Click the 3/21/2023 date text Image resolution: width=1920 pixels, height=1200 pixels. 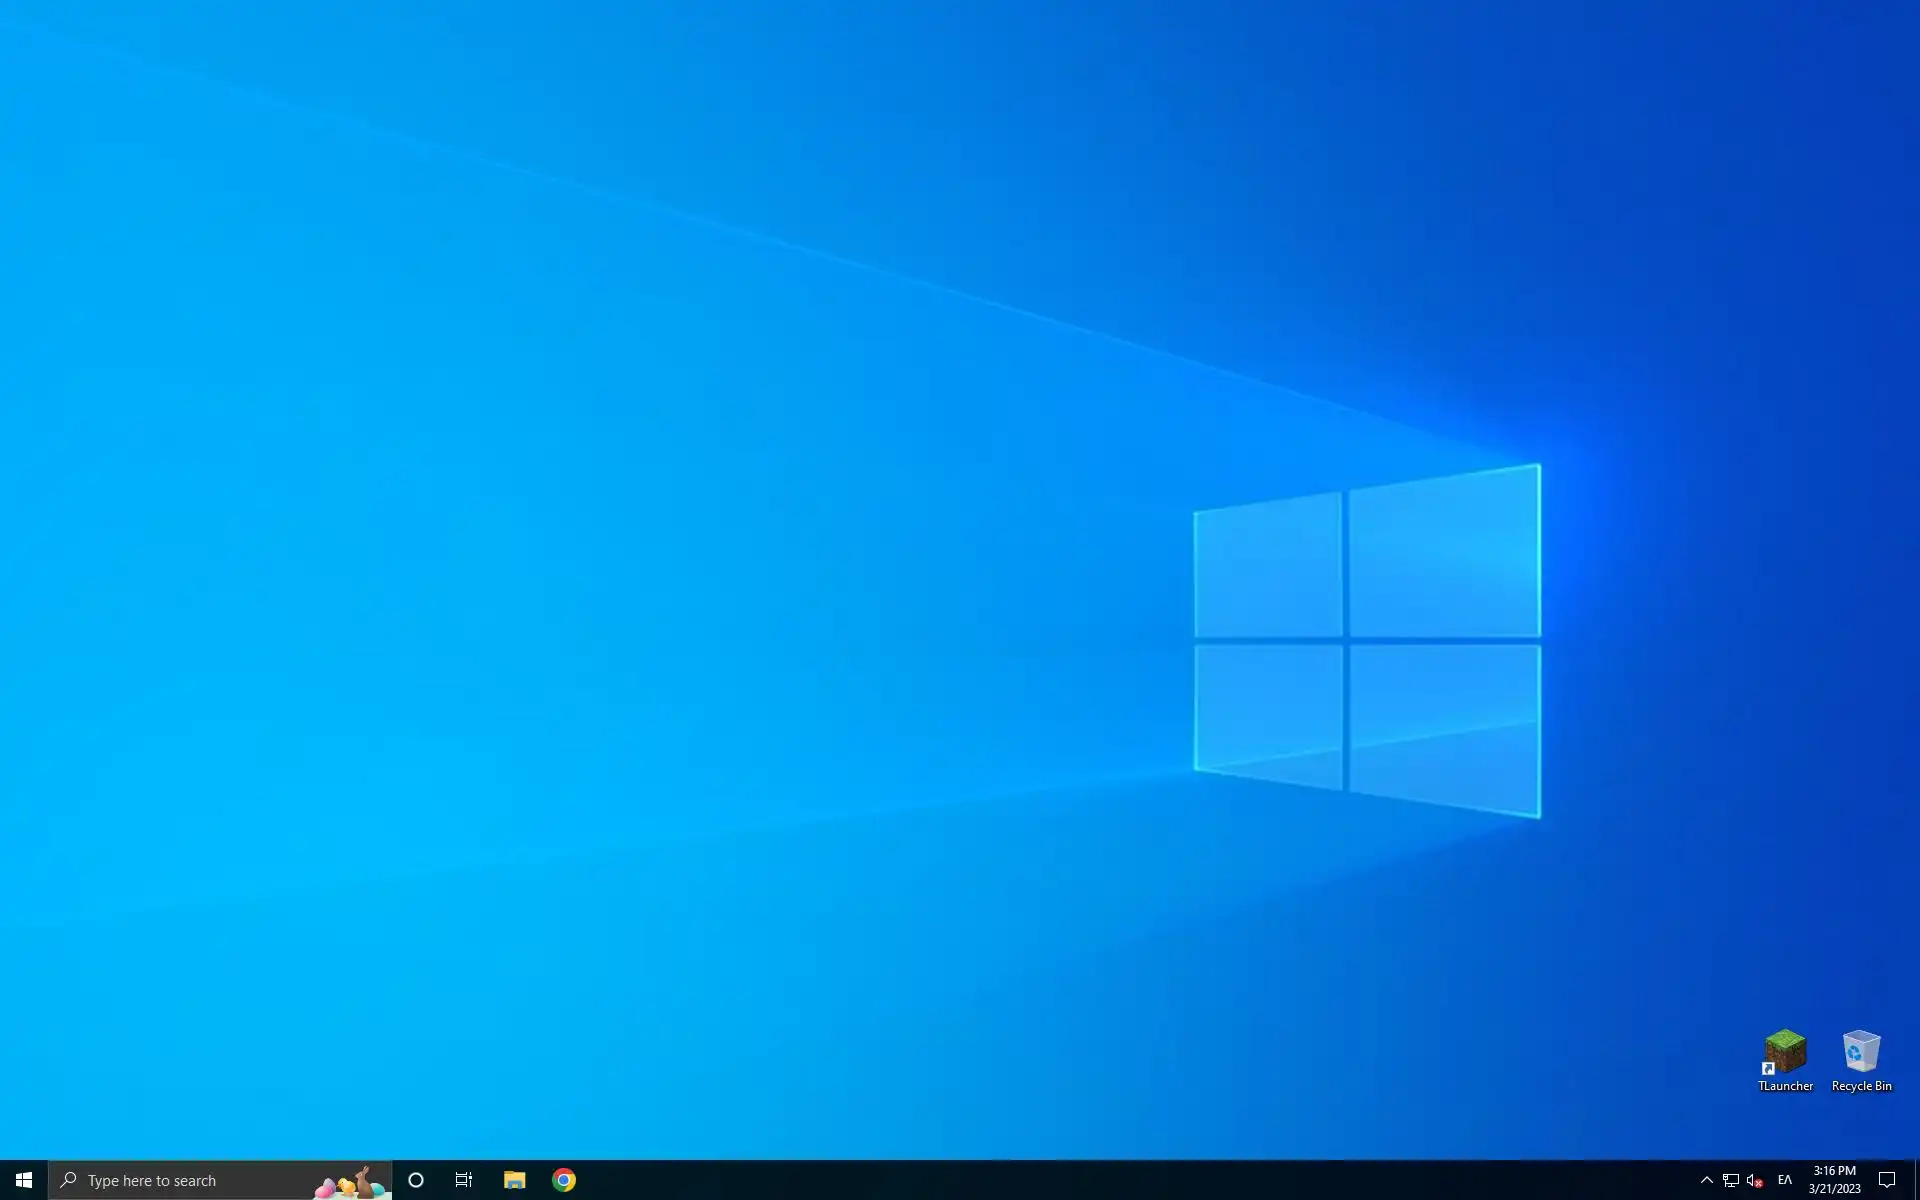coord(1834,1189)
